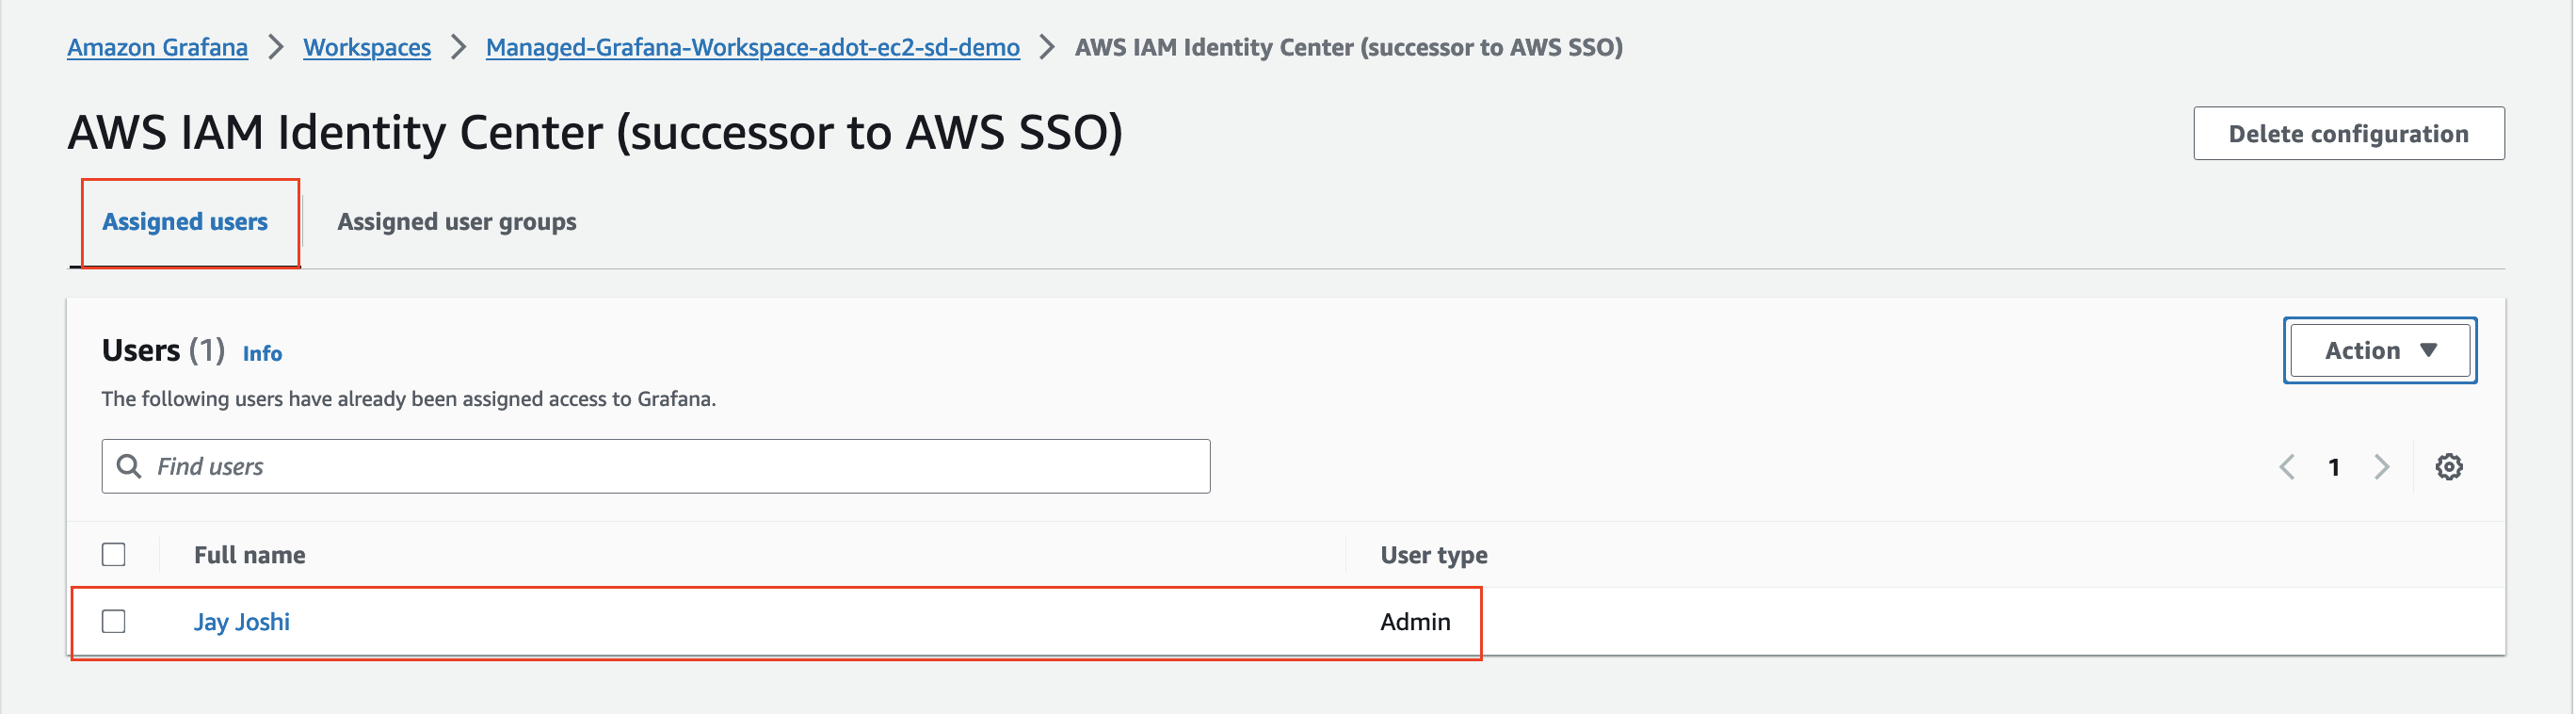Open Amazon Grafana breadcrumb link

[158, 47]
